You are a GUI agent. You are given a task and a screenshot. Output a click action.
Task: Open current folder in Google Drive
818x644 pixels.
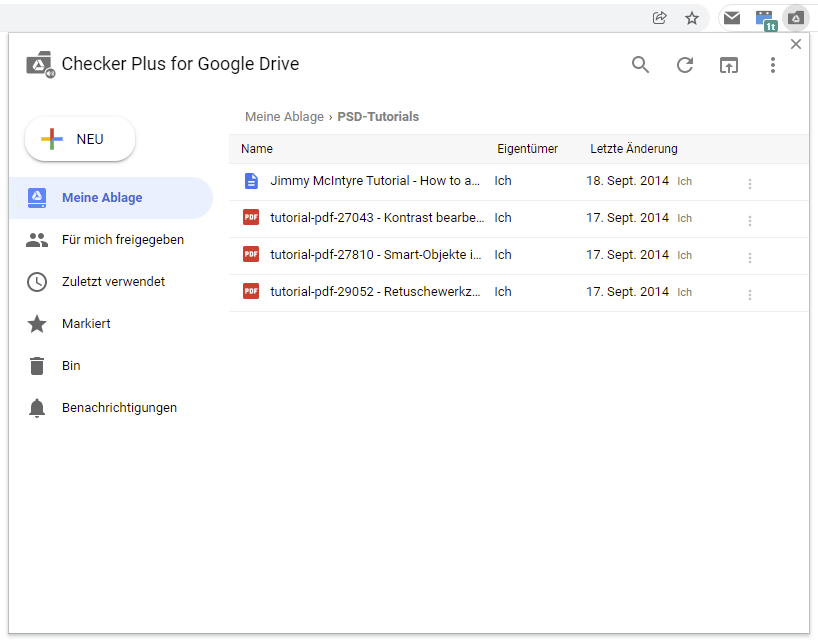pos(729,64)
